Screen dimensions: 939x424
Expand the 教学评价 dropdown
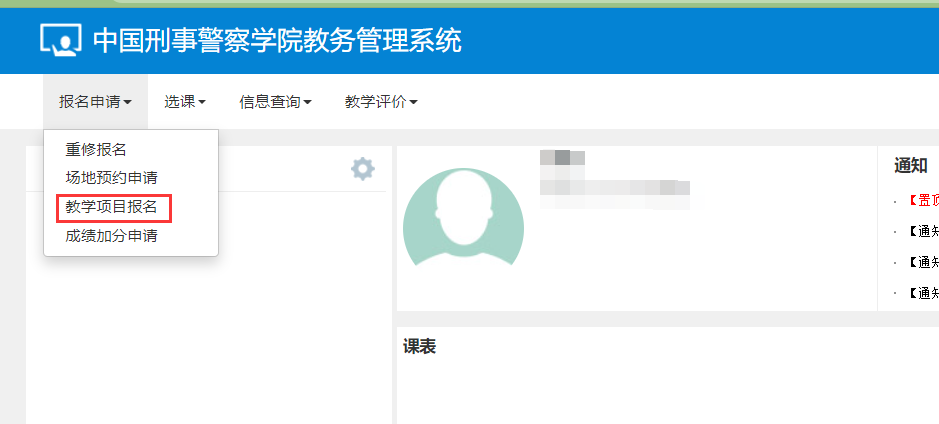tap(381, 101)
